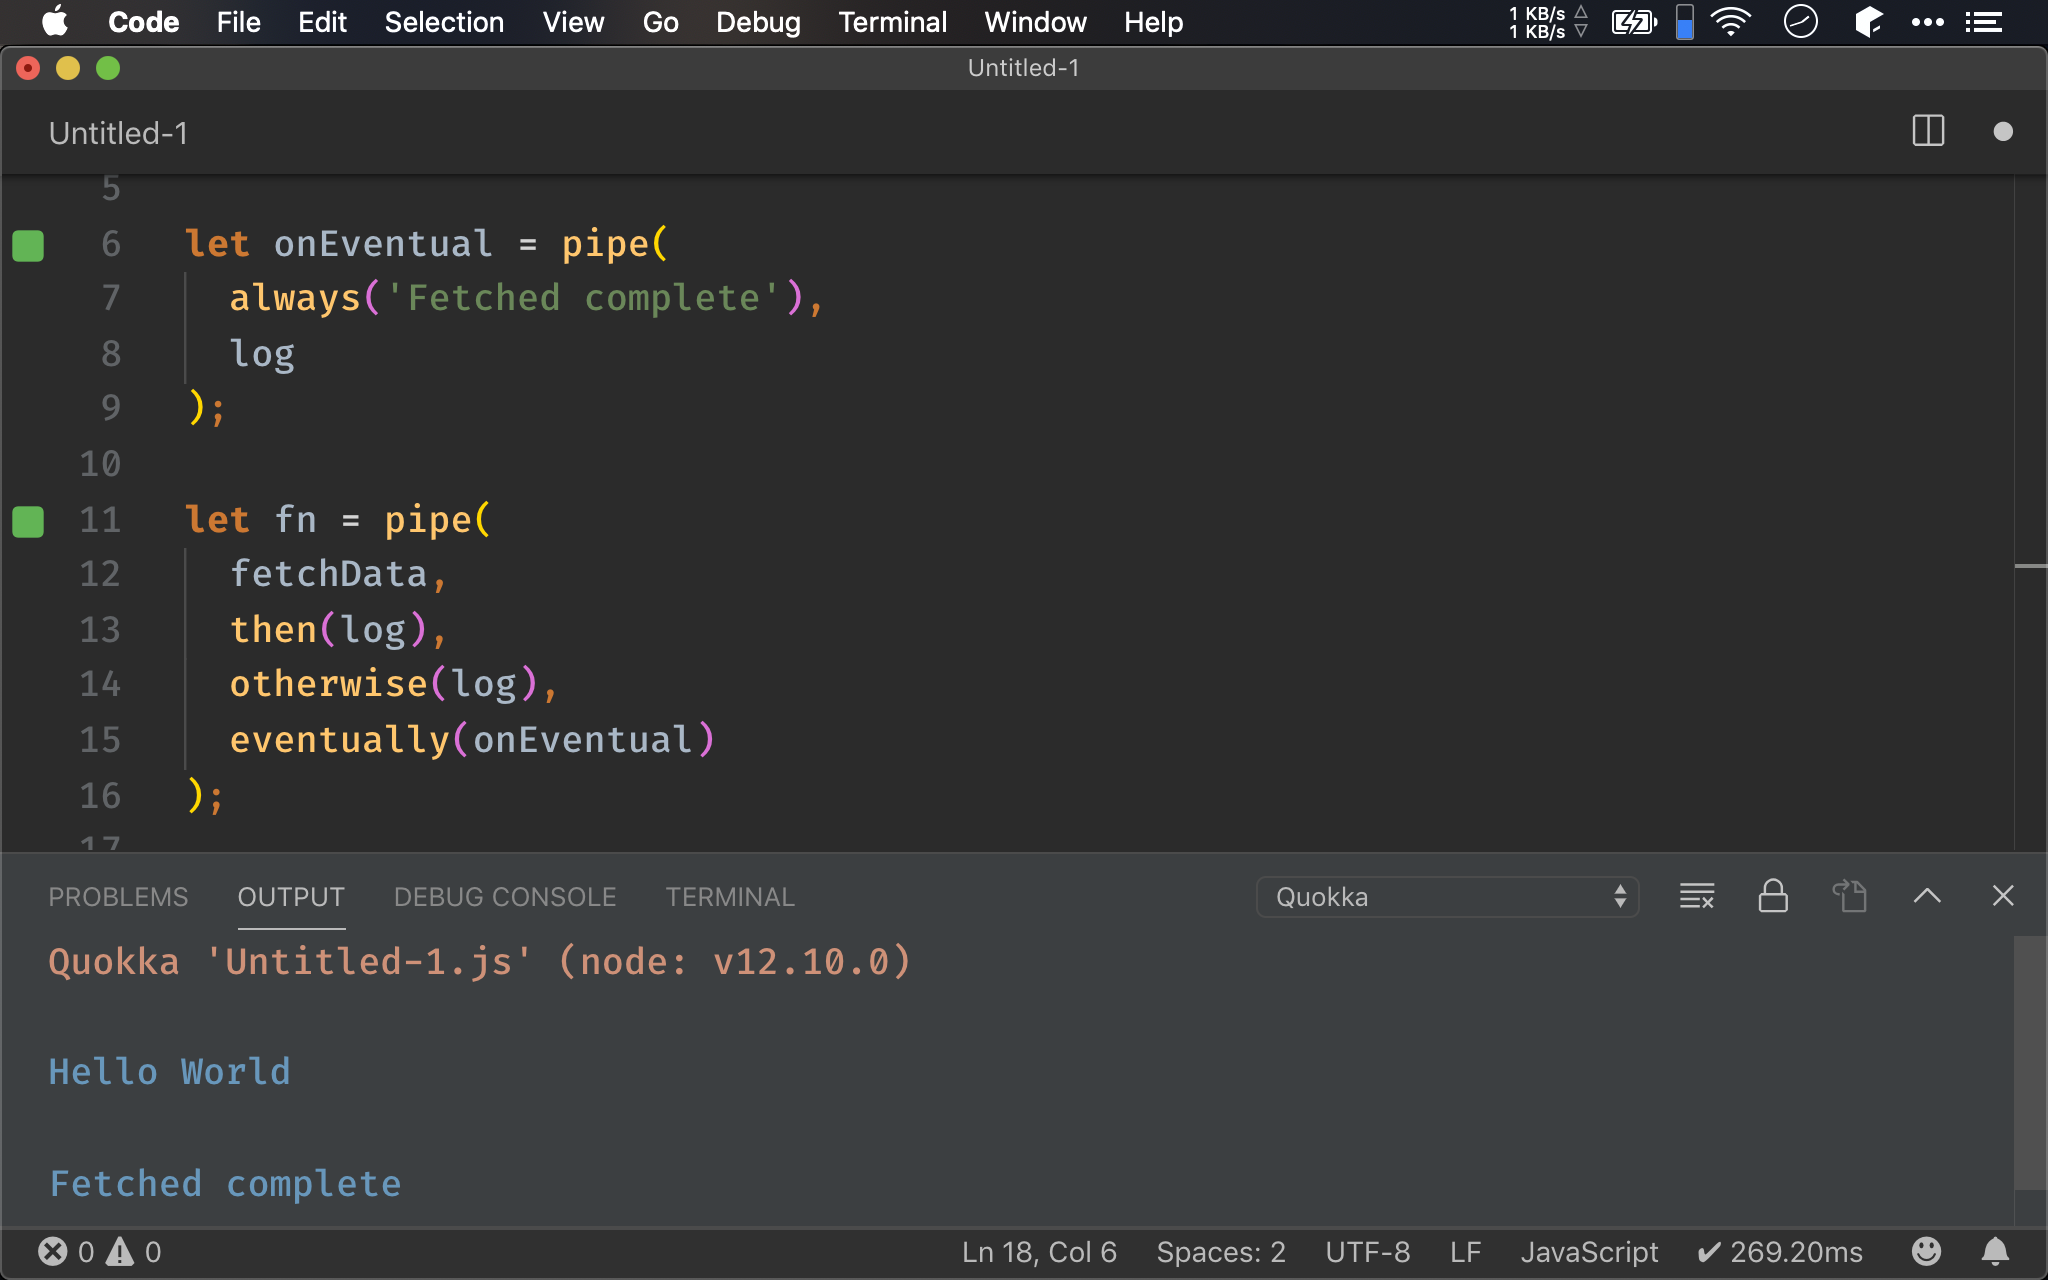Open the Edit menu

(322, 22)
